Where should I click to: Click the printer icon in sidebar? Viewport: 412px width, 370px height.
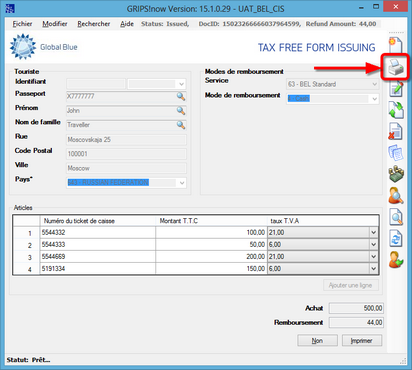[x=396, y=67]
